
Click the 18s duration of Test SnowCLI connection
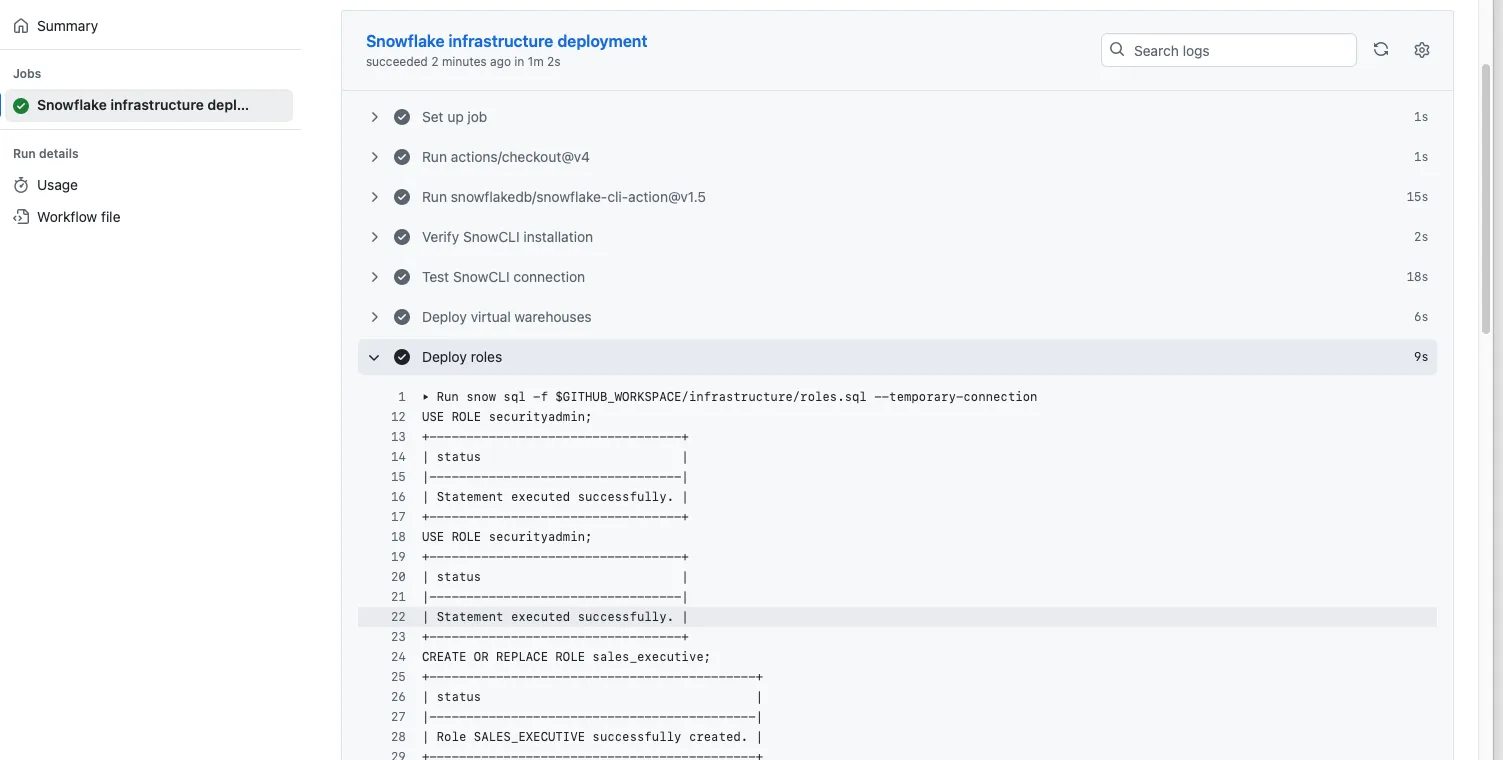(1417, 277)
